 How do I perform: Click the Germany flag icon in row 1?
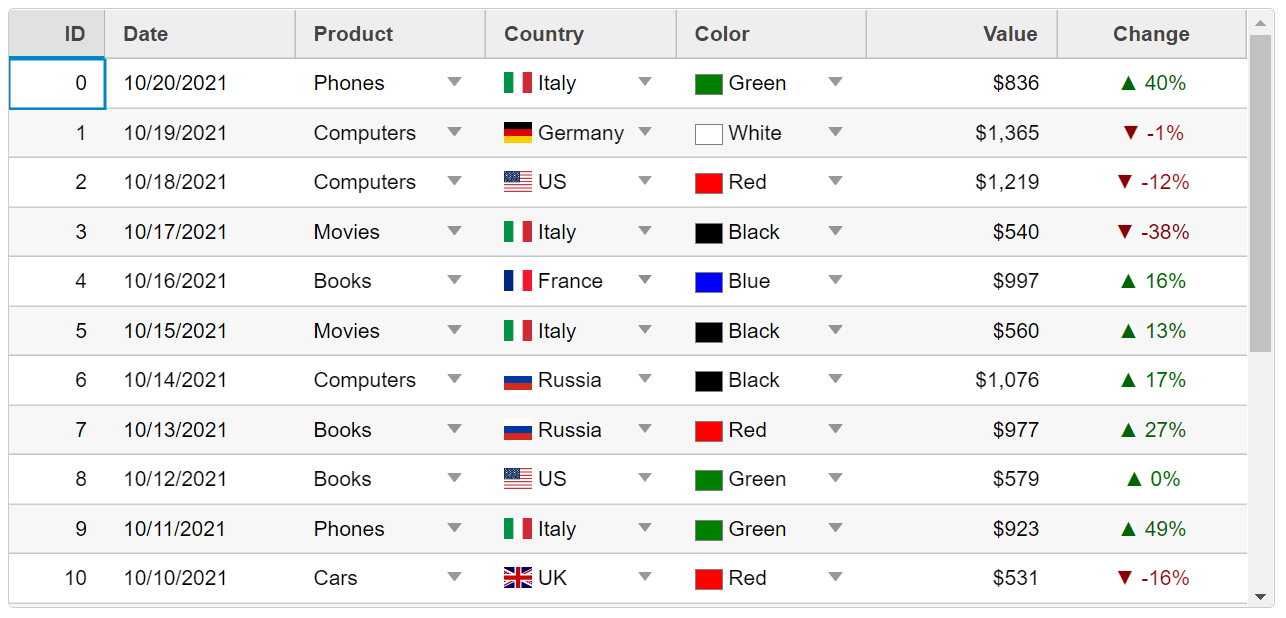pyautogui.click(x=517, y=133)
